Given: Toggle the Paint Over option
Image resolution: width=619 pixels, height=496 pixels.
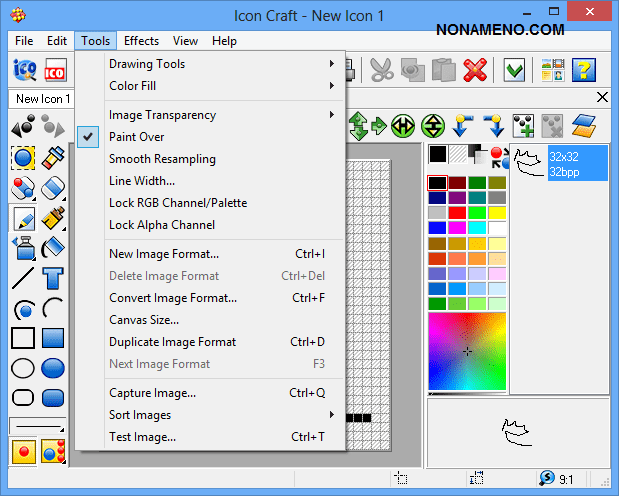Looking at the screenshot, I should tap(137, 137).
